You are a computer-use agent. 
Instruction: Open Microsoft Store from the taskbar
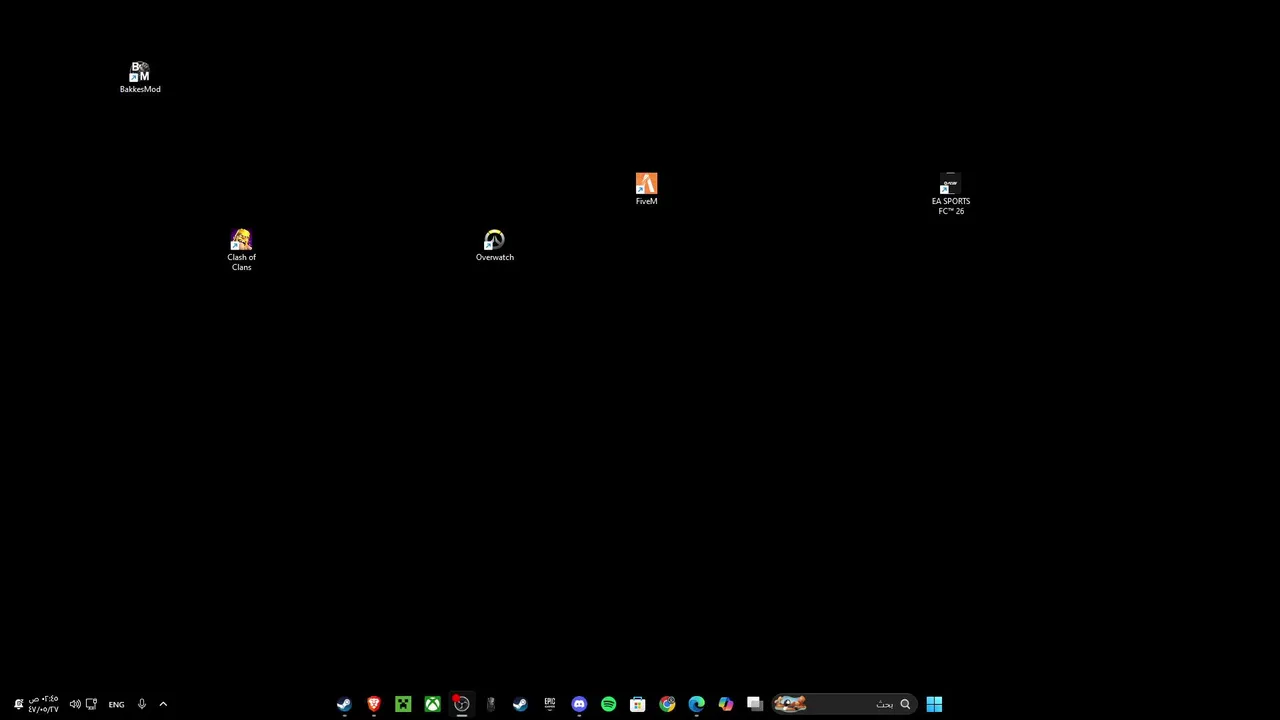click(637, 704)
